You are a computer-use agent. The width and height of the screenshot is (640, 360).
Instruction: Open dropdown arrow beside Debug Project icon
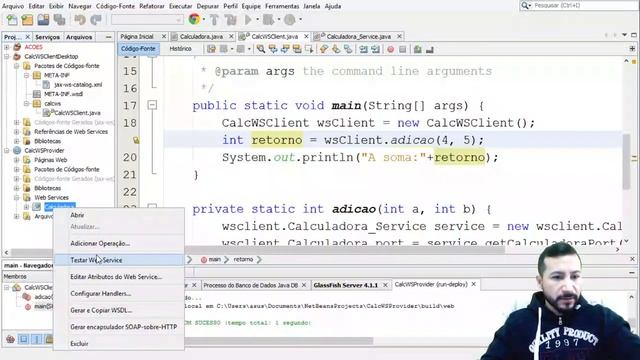[279, 20]
